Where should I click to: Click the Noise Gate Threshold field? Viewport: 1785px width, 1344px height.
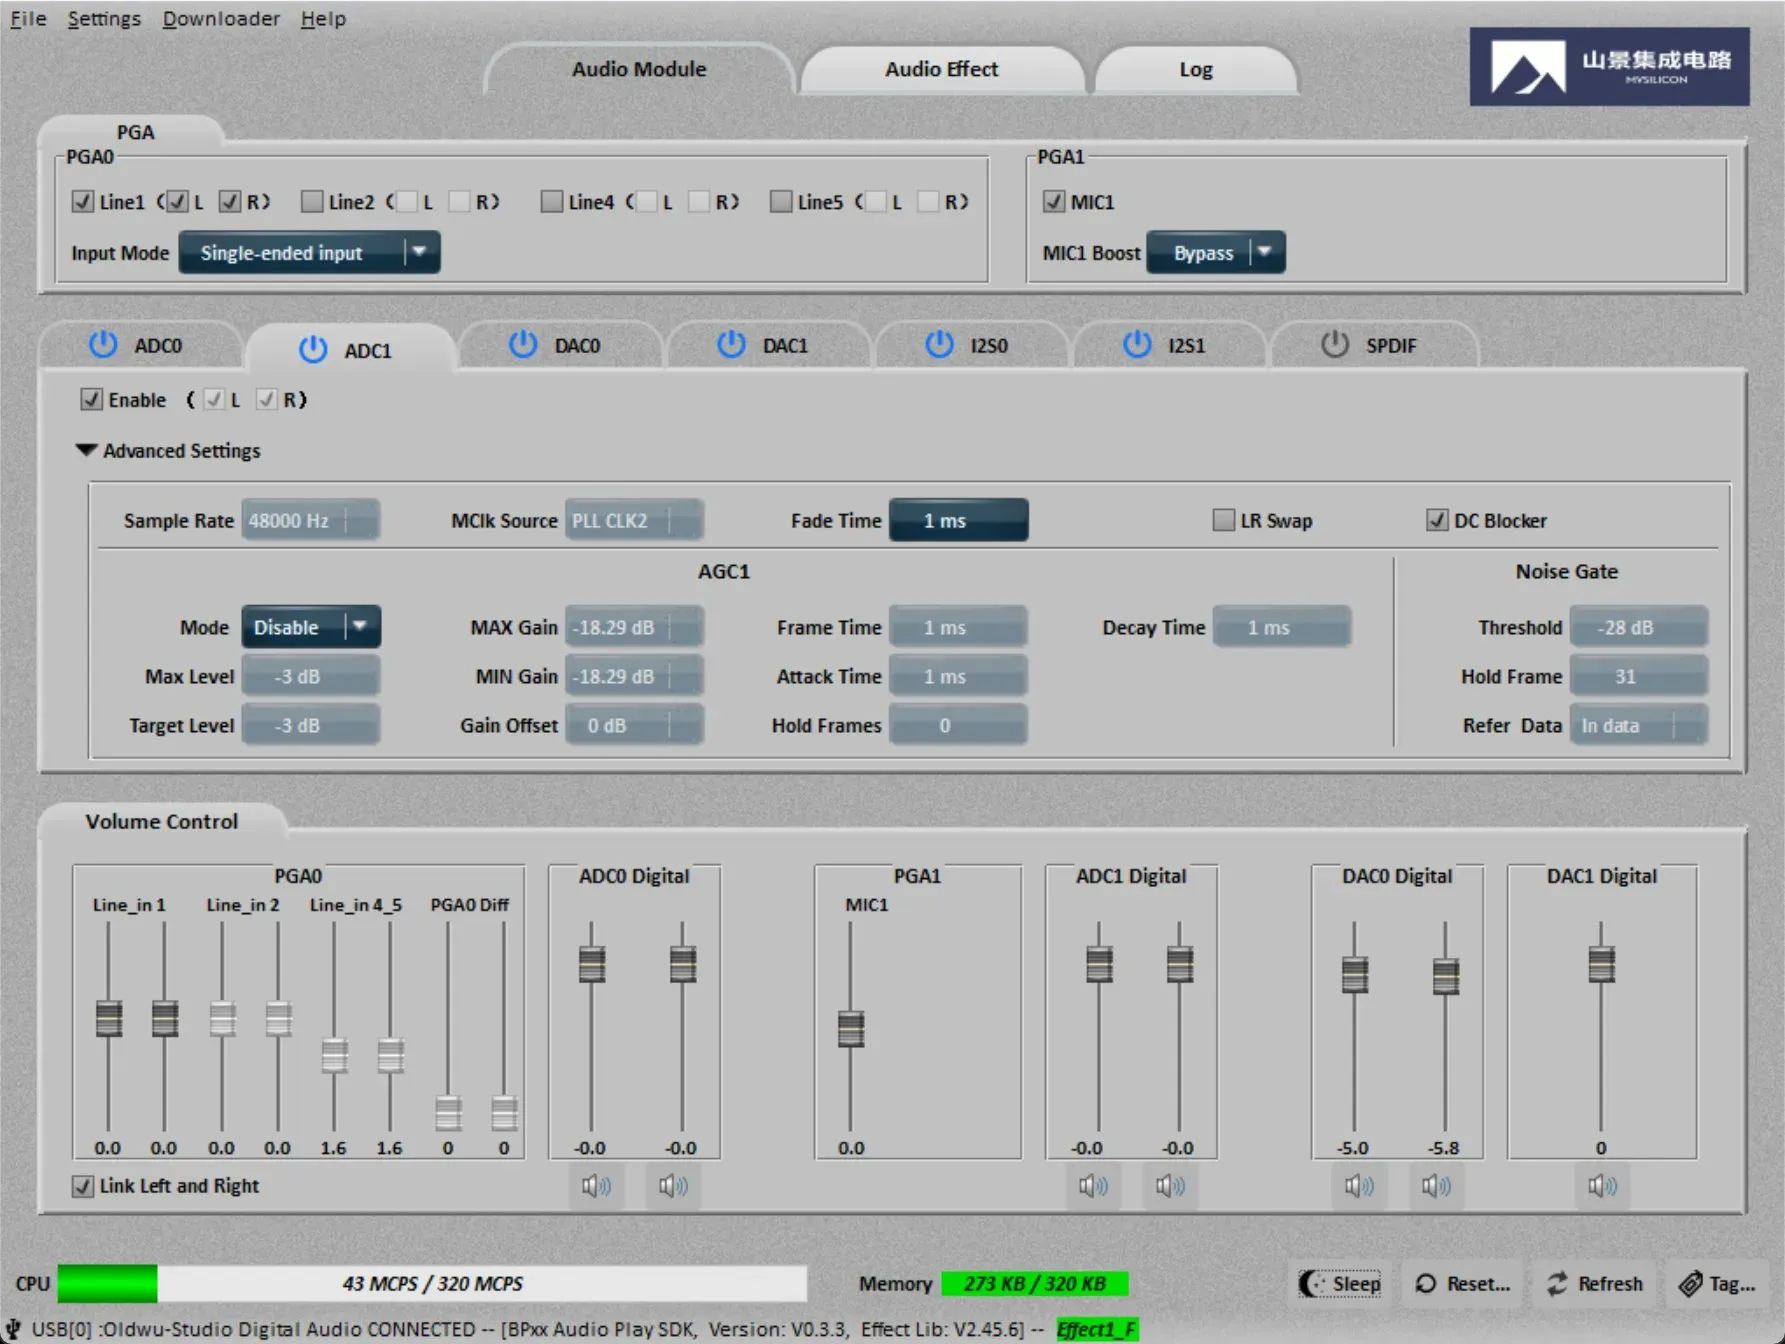[x=1639, y=627]
